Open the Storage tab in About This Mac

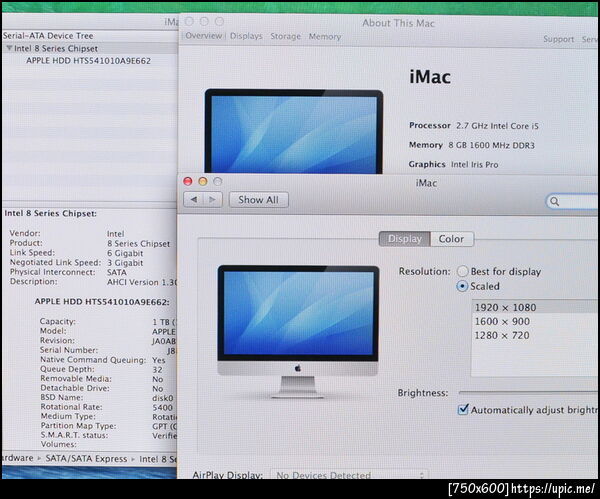(x=285, y=36)
